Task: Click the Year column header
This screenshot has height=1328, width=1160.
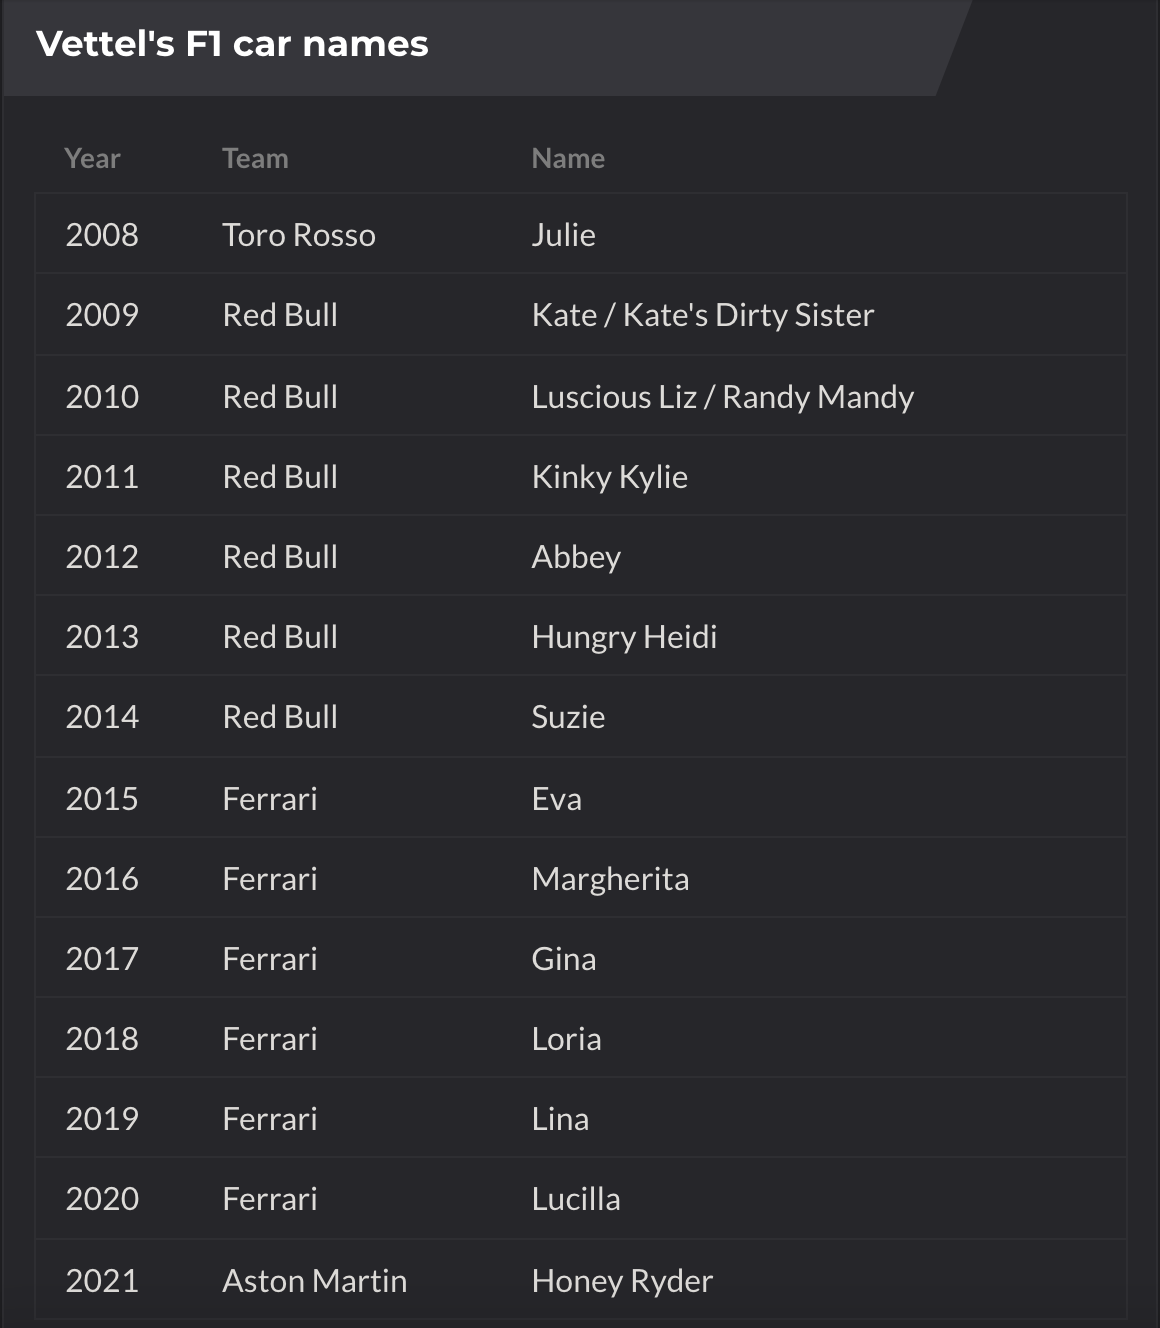Action: [92, 158]
